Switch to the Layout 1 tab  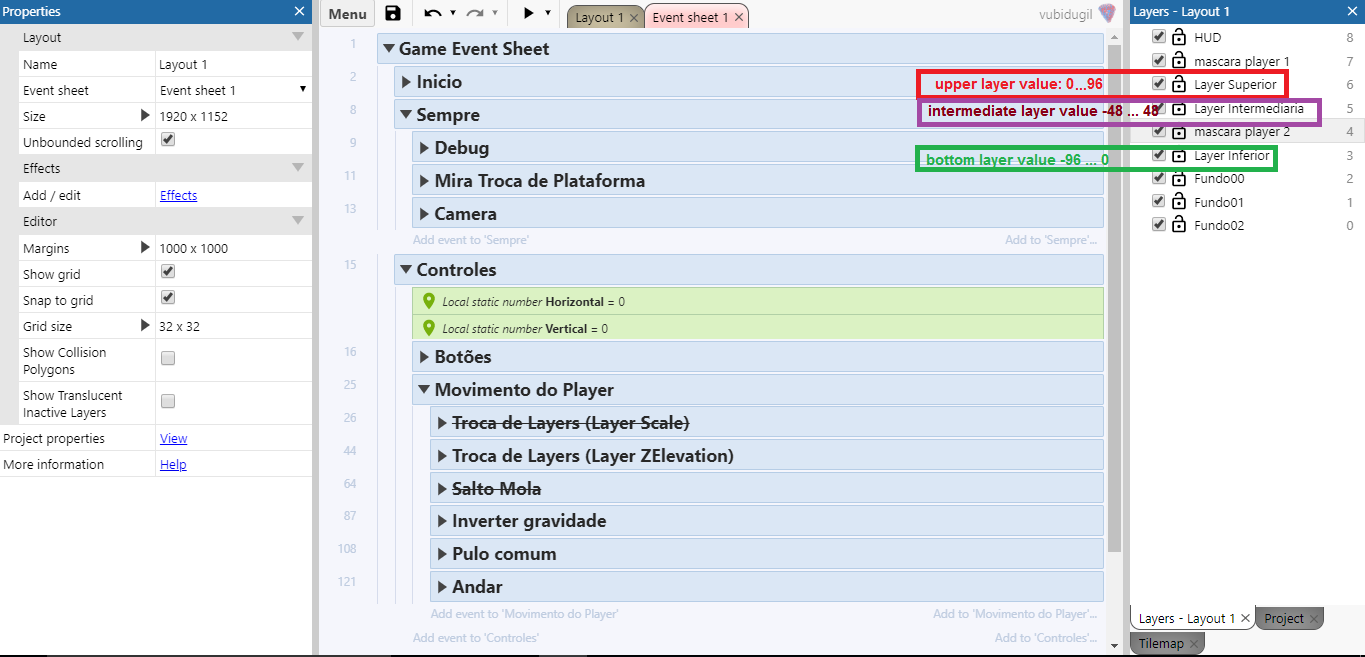(x=599, y=17)
